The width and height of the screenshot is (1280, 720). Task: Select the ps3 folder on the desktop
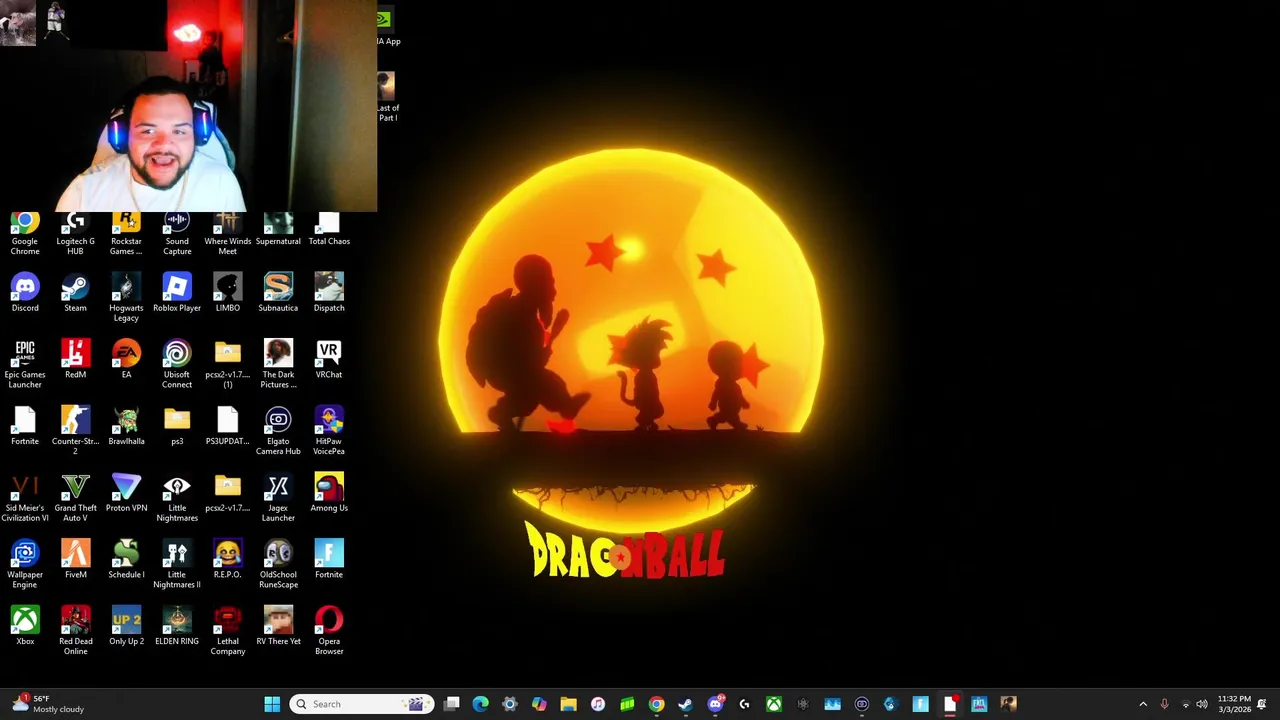coord(177,426)
